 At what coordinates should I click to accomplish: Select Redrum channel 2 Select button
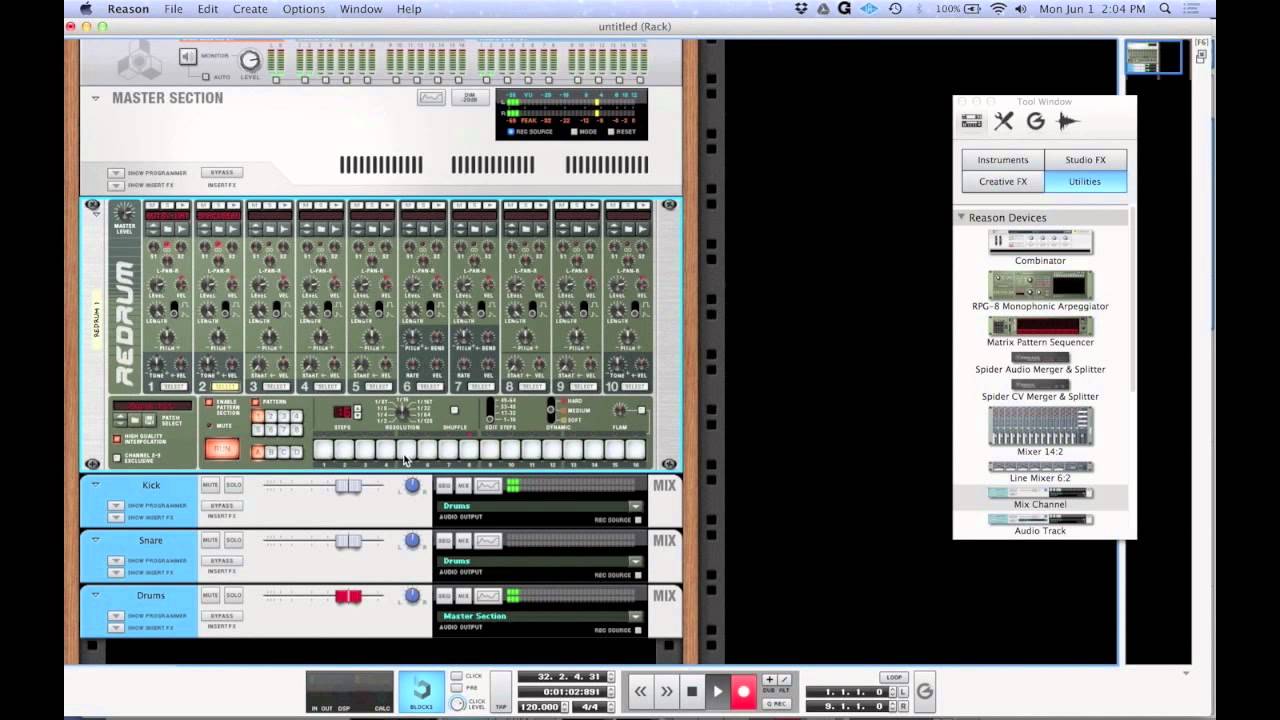pyautogui.click(x=226, y=387)
